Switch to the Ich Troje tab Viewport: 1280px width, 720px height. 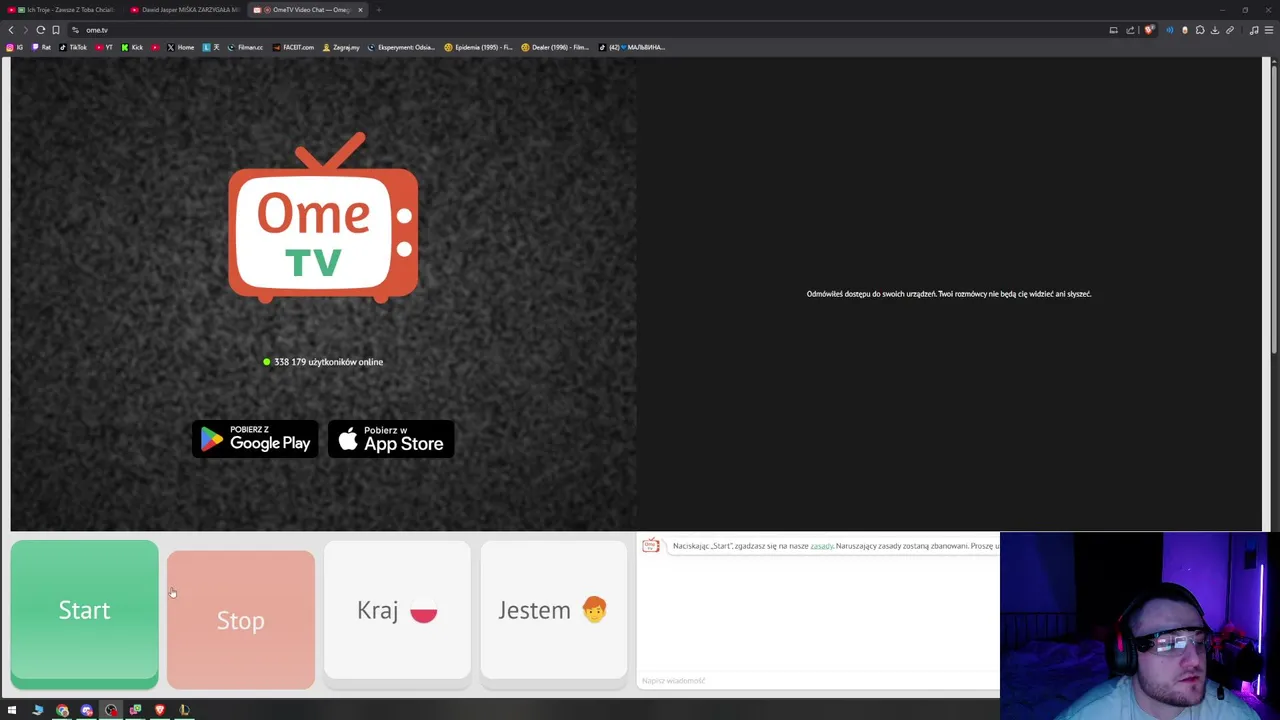pos(63,10)
